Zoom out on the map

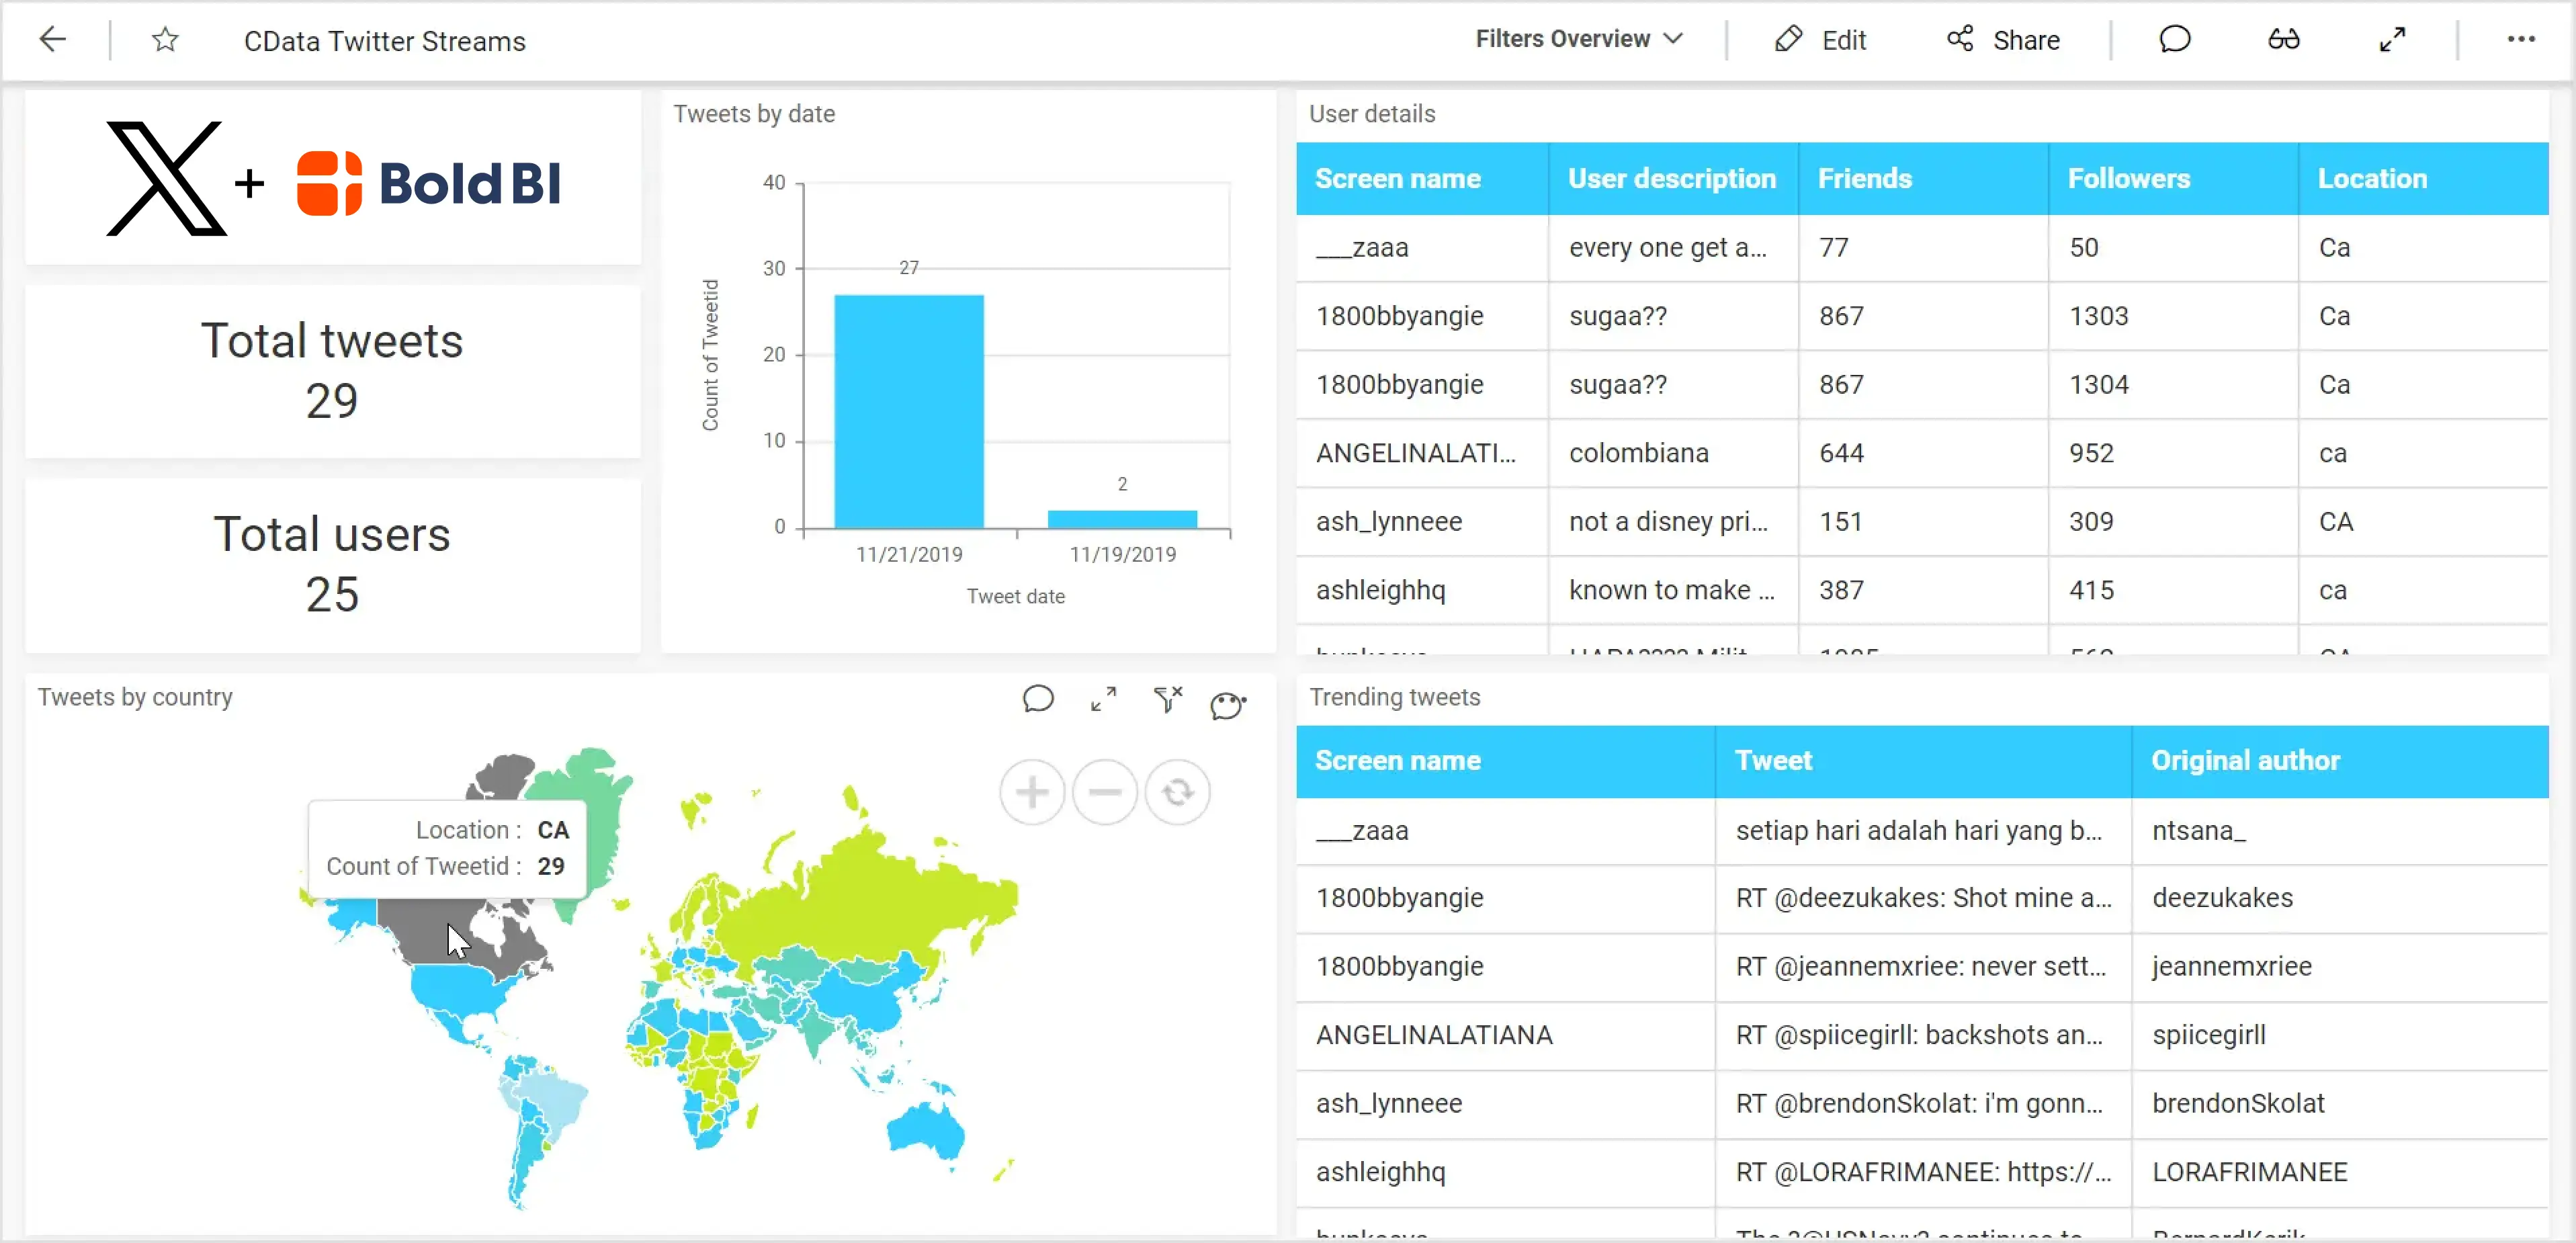pyautogui.click(x=1104, y=792)
